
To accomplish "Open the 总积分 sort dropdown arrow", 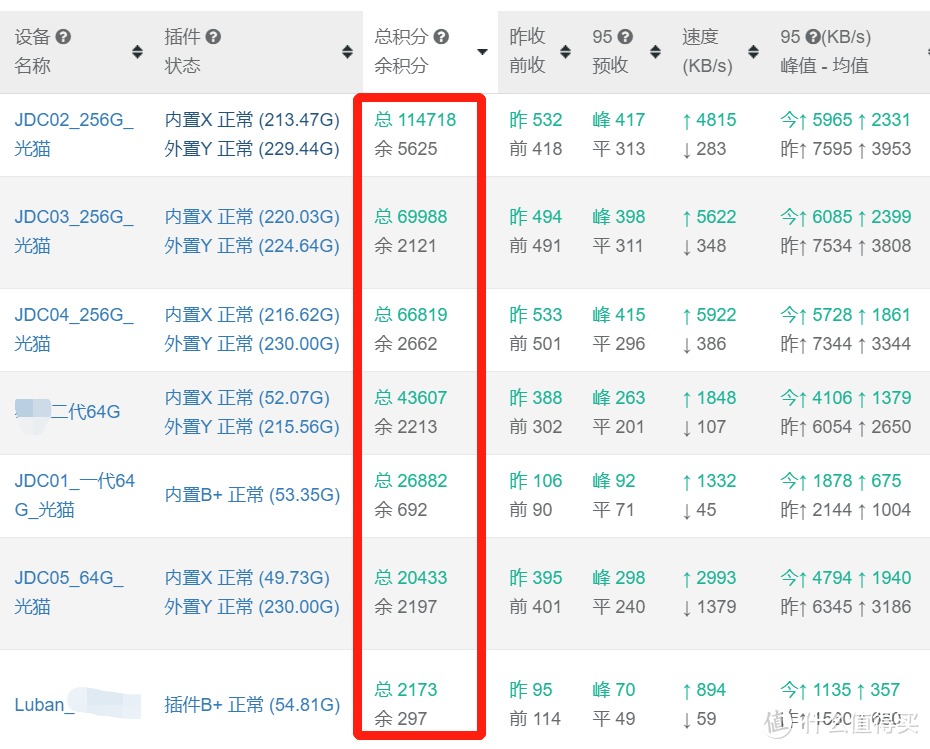I will pyautogui.click(x=481, y=52).
